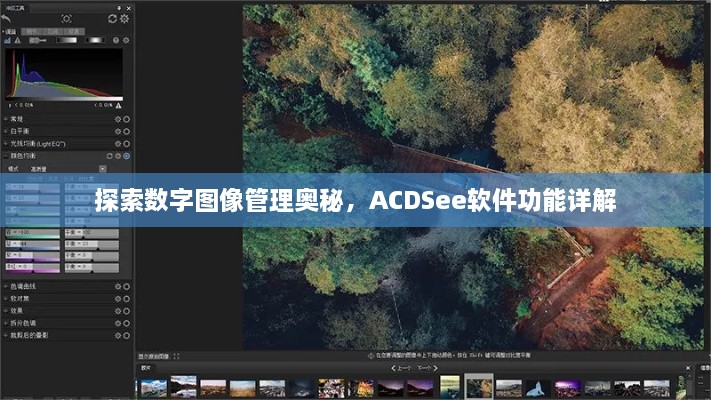The height and width of the screenshot is (400, 711).
Task: Open settings gear for 颜色均衡 group
Action: click(118, 156)
